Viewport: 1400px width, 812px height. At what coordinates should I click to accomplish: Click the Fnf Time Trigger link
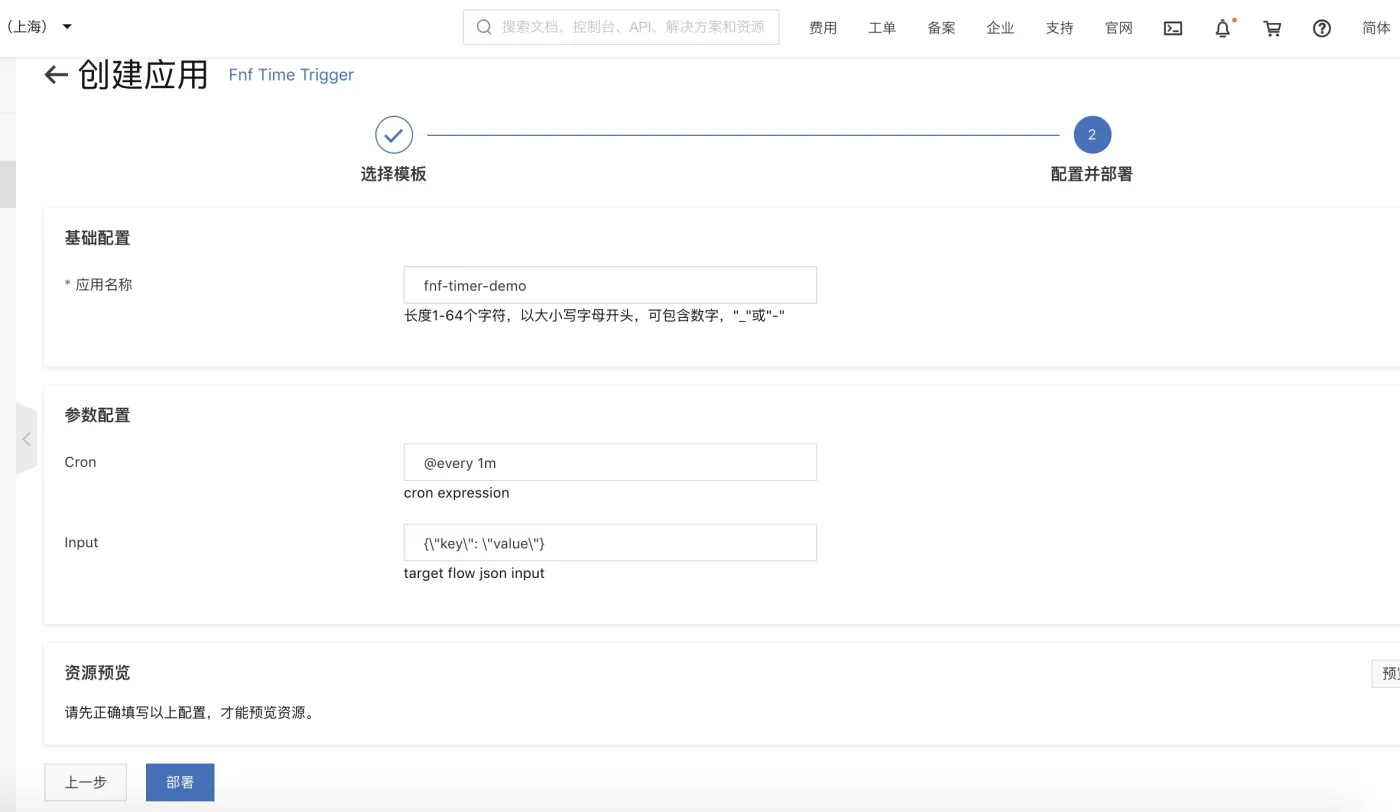[291, 75]
